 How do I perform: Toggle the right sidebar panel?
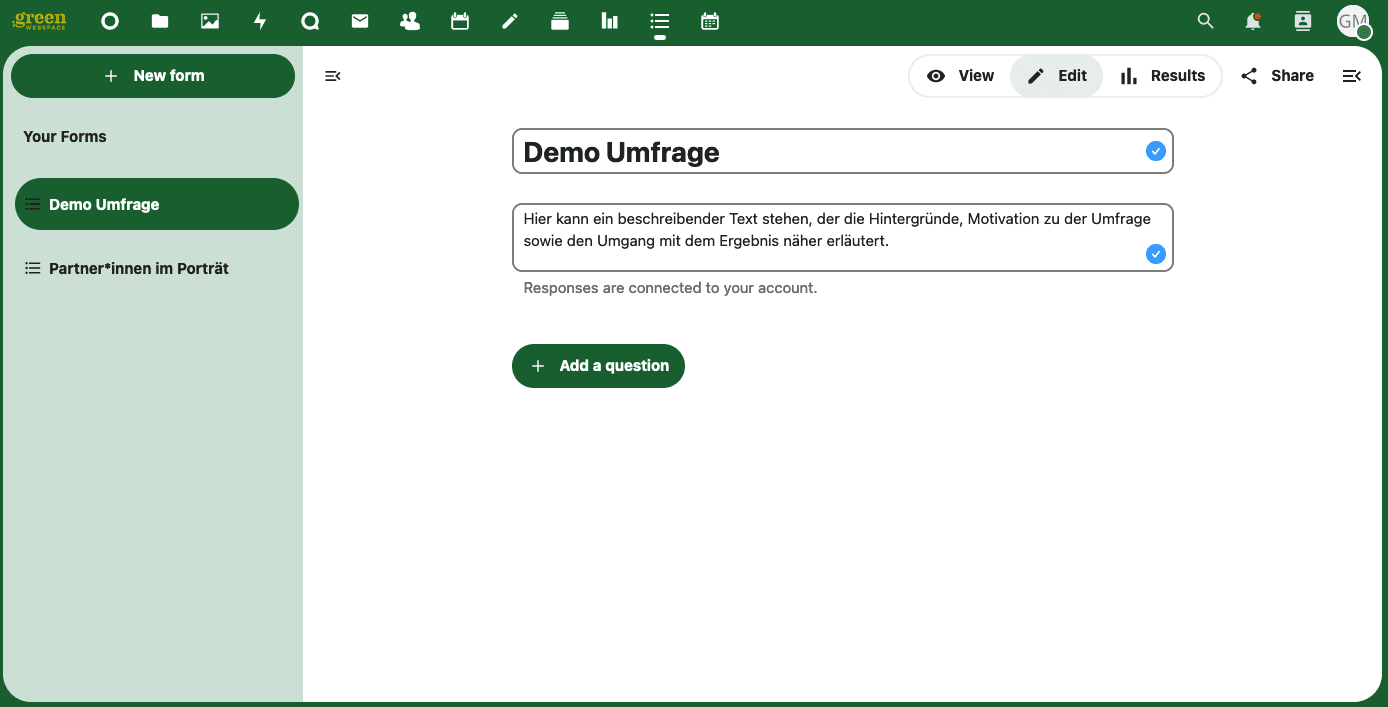click(x=1351, y=76)
